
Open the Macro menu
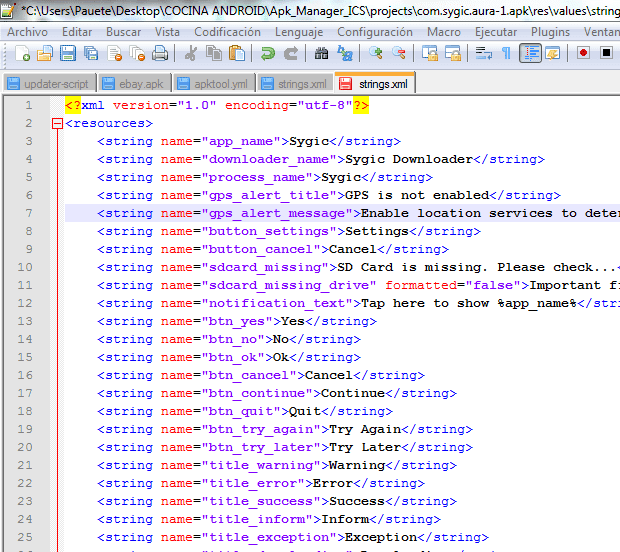(x=444, y=32)
